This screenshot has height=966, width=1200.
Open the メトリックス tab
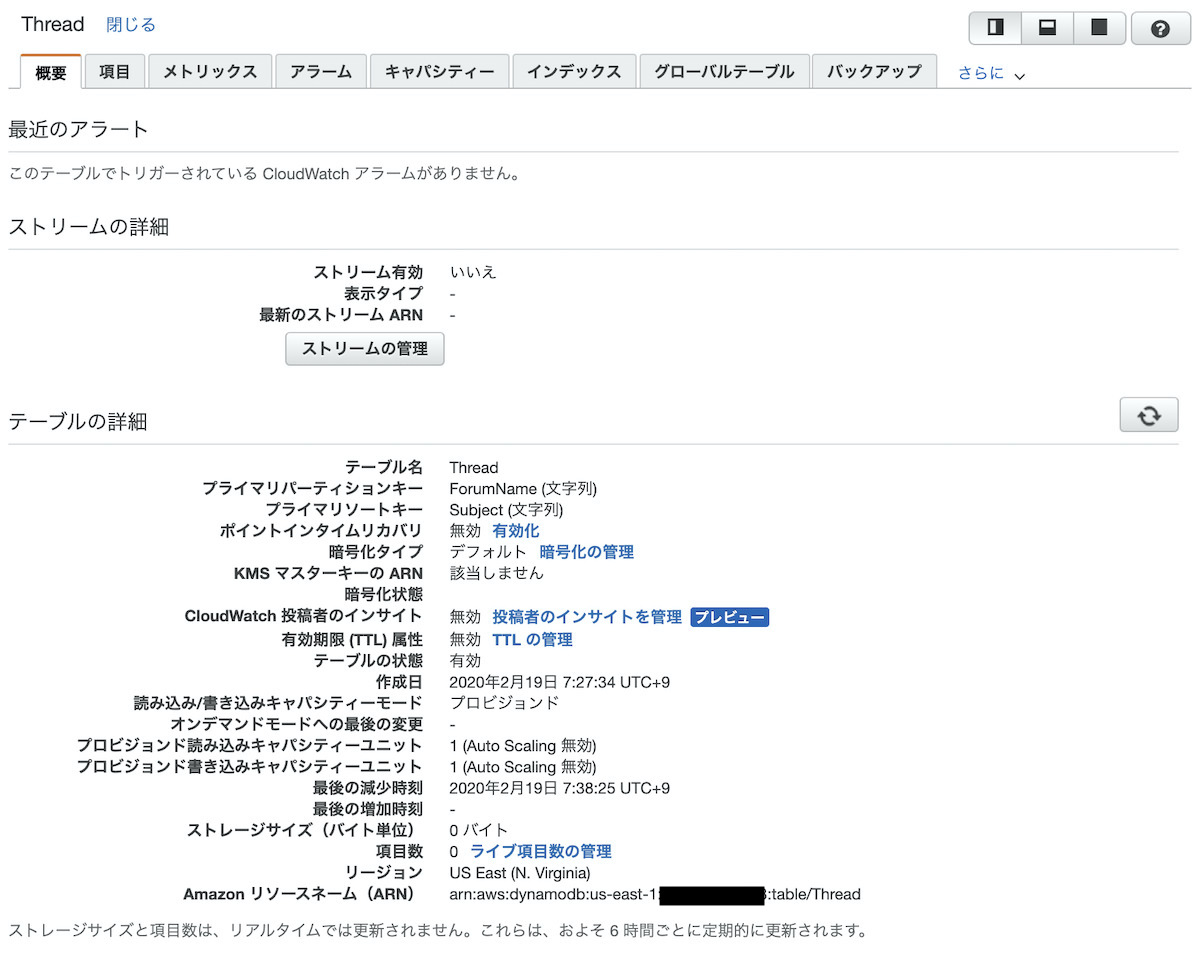click(210, 71)
